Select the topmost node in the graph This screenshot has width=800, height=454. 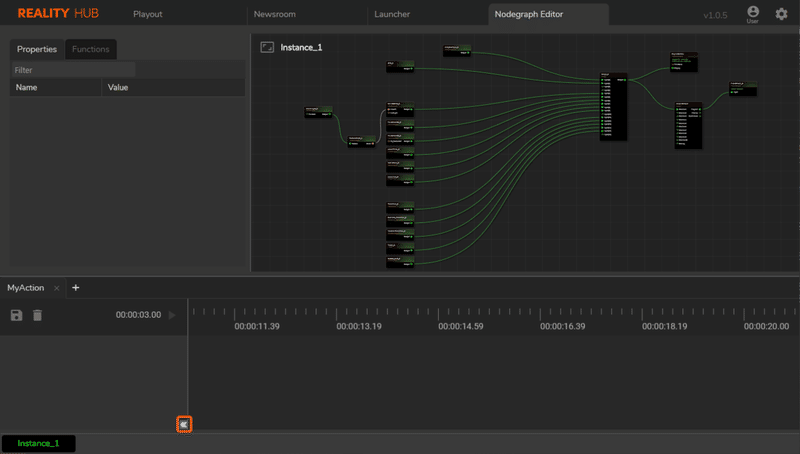pos(457,50)
